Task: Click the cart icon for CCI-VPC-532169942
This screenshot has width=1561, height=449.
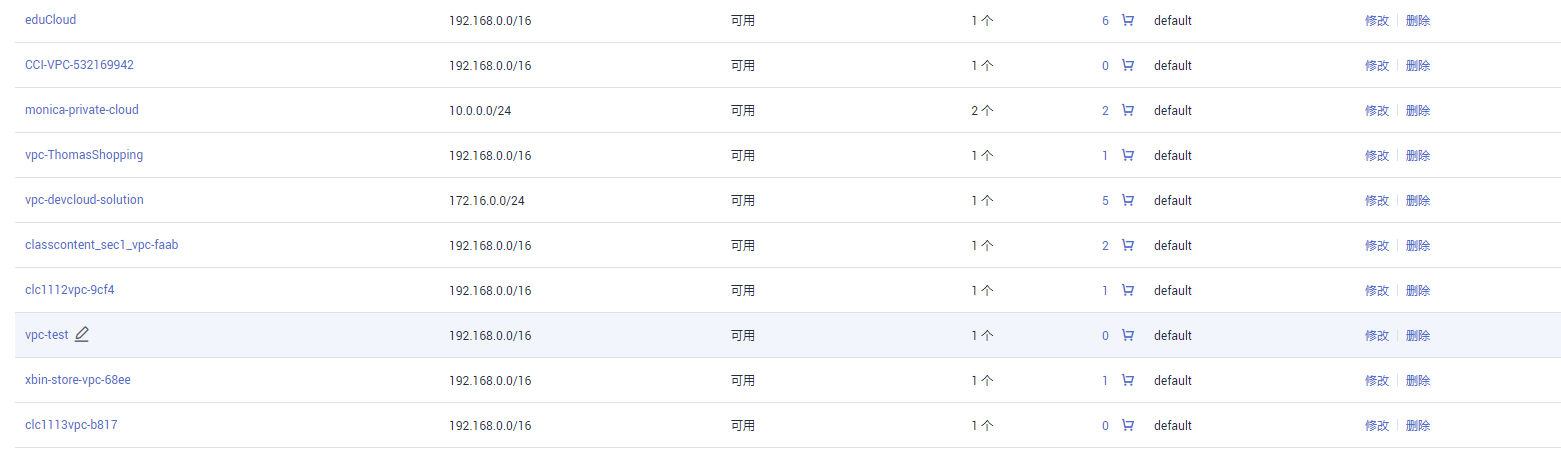Action: pyautogui.click(x=1128, y=65)
